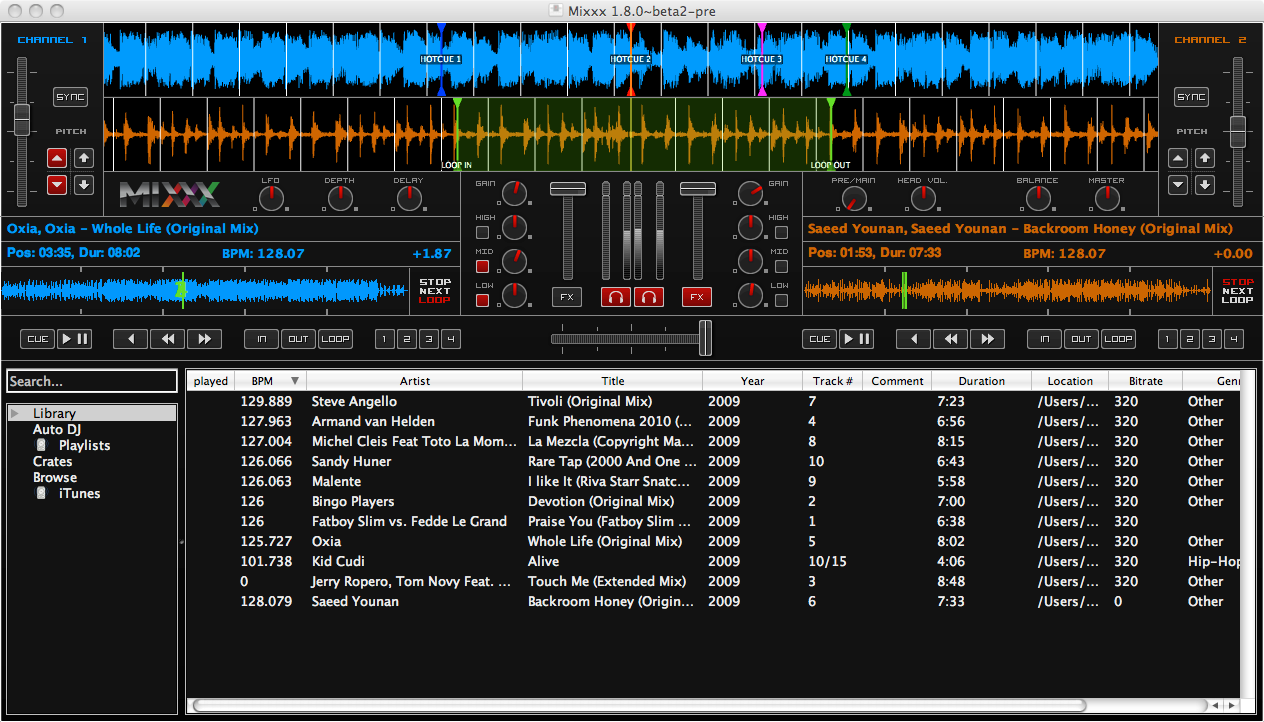The width and height of the screenshot is (1264, 722).
Task: Open iTunes library in the sidebar
Action: click(80, 493)
